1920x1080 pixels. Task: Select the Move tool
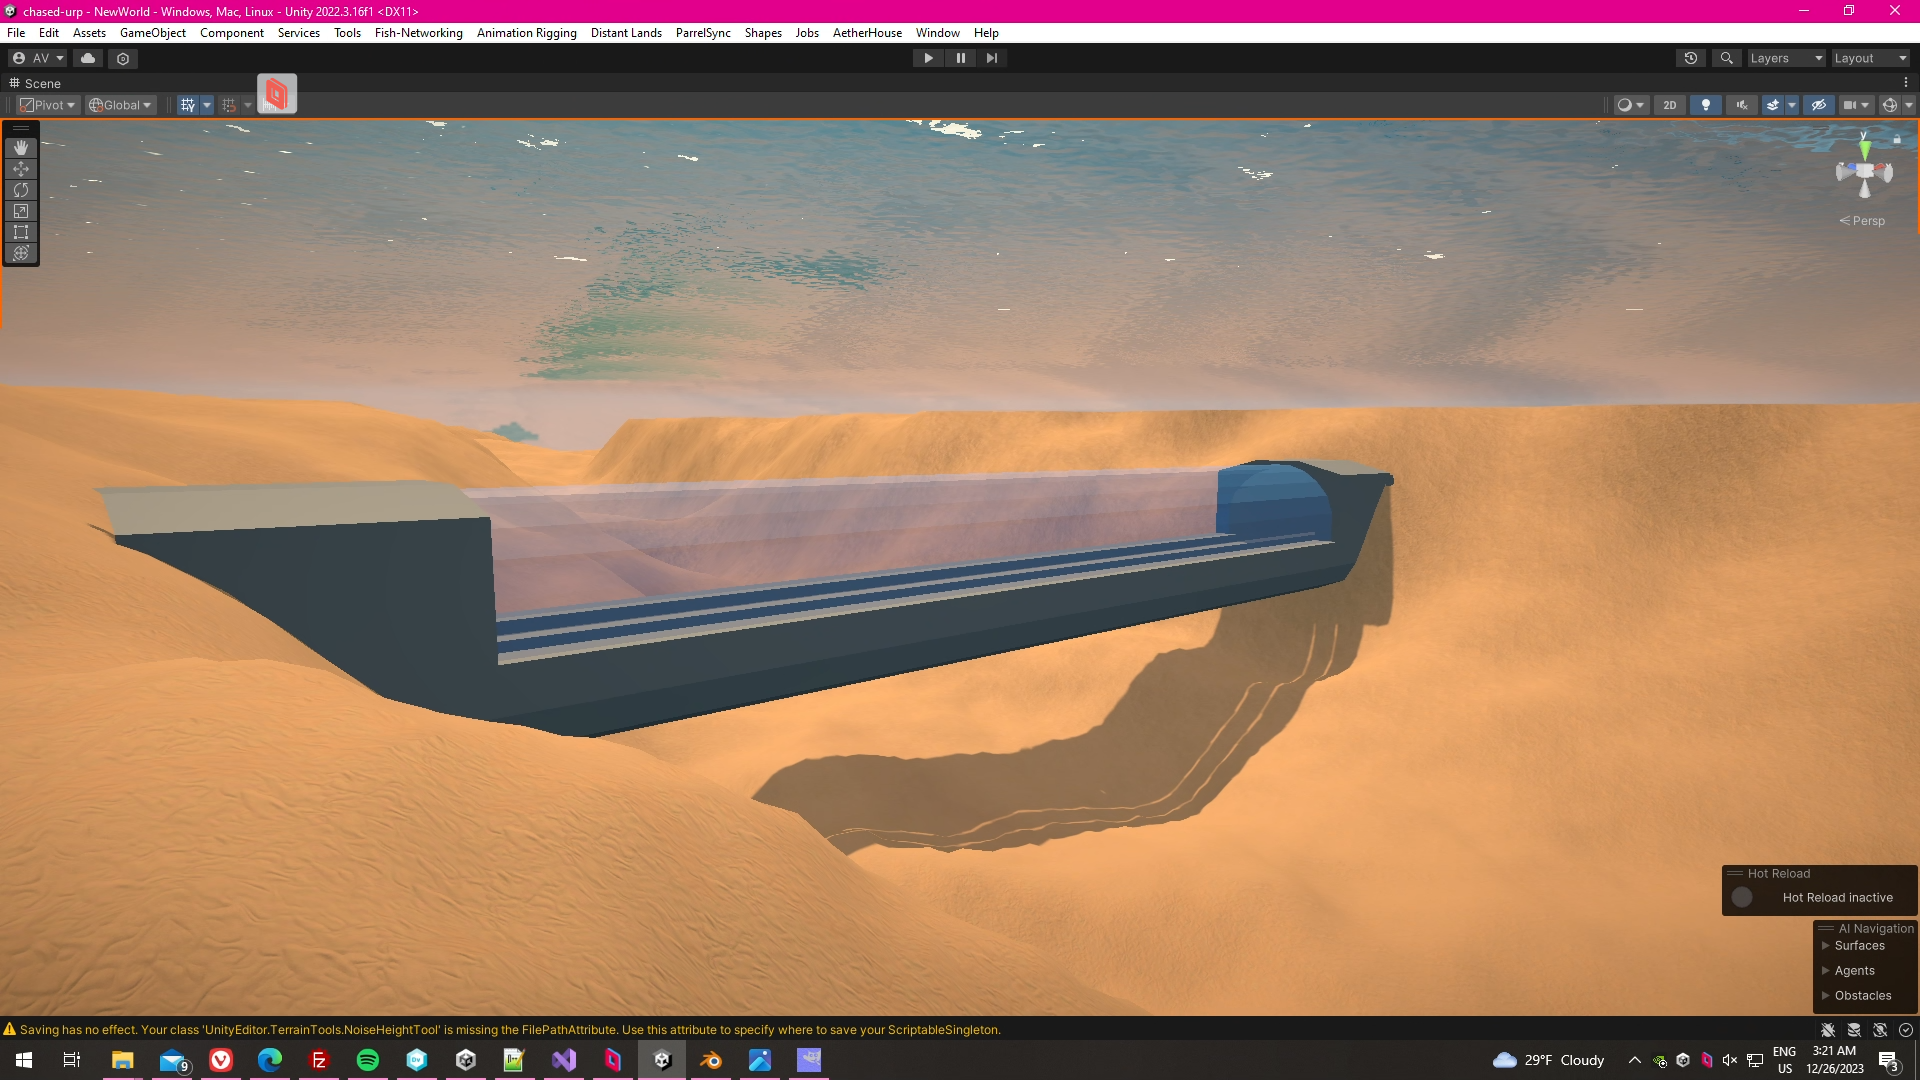coord(21,169)
